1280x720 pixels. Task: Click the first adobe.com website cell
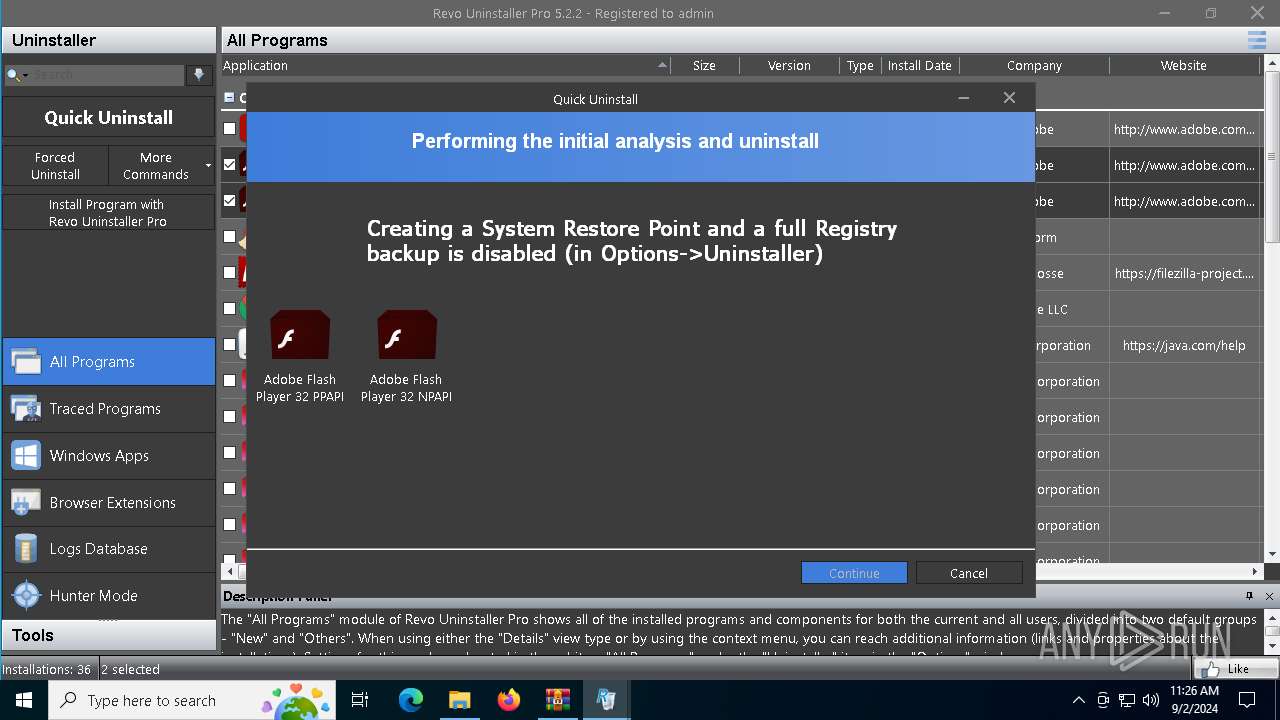1184,129
